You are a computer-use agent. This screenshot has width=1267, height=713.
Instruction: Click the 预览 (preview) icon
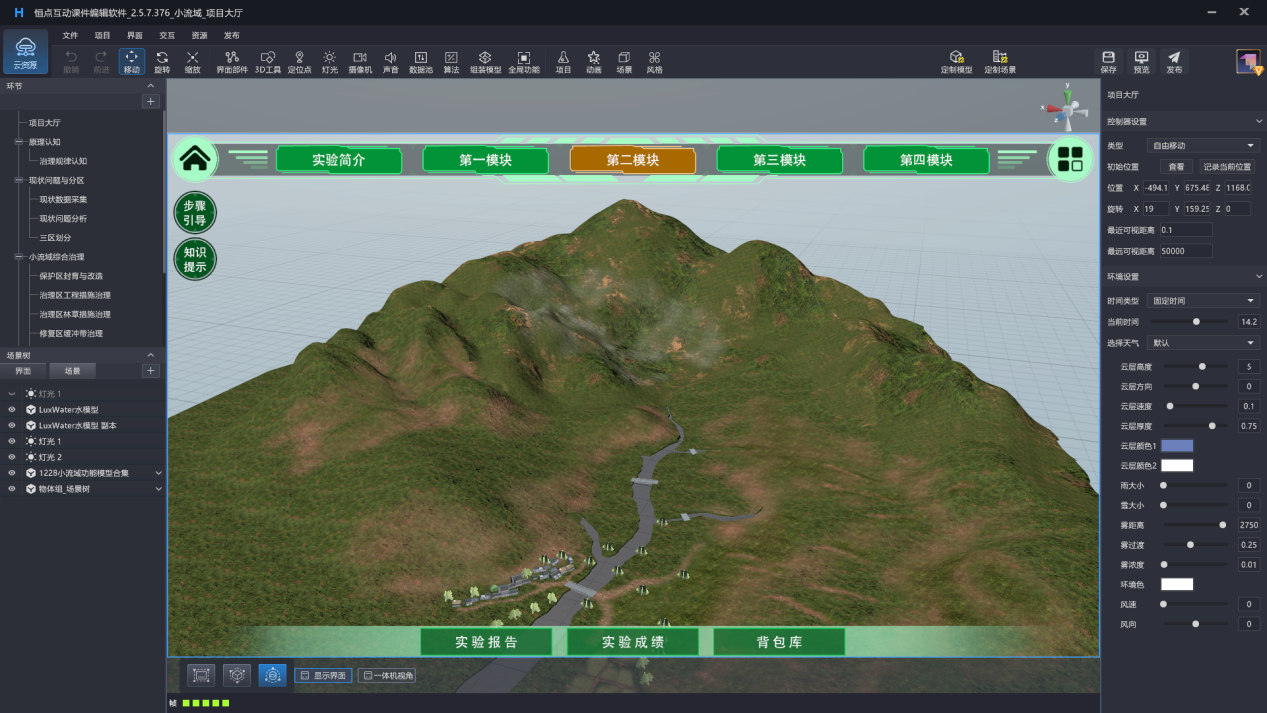click(1141, 62)
